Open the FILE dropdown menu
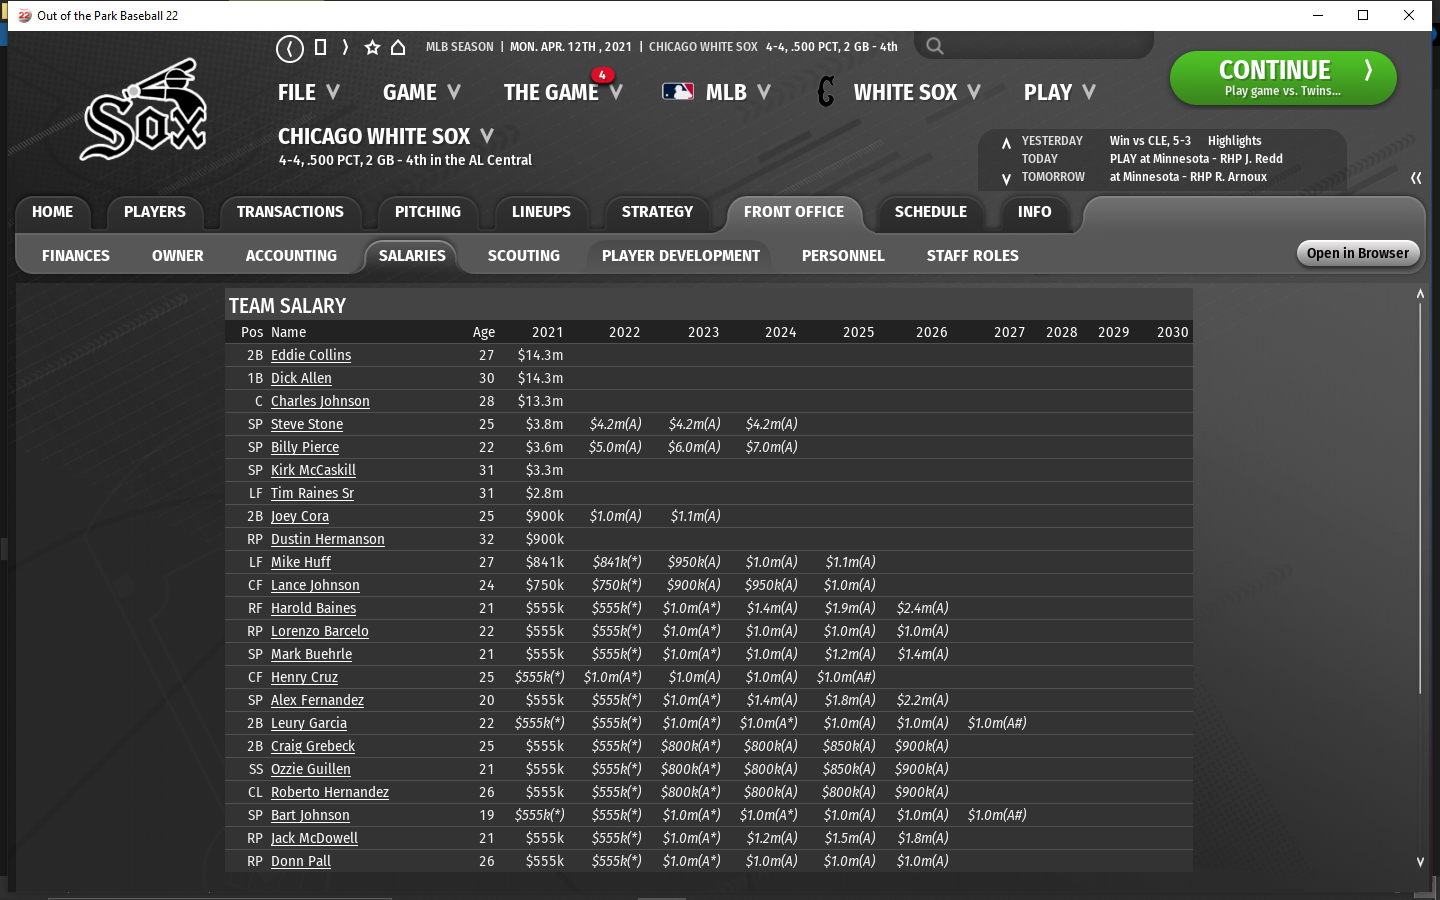 [308, 92]
